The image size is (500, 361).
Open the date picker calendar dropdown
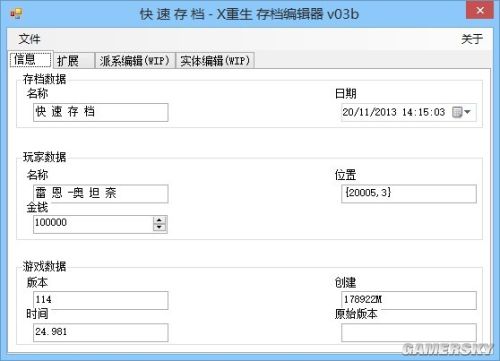tap(462, 112)
